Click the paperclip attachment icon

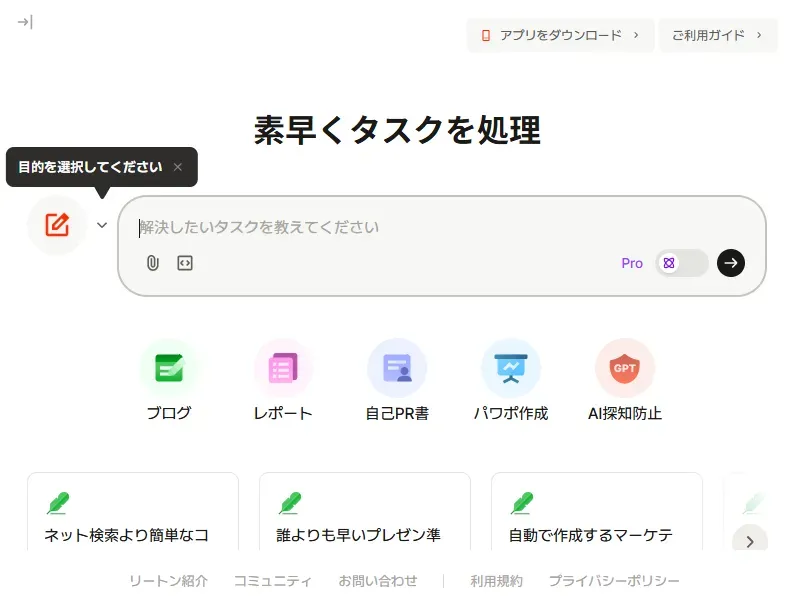(x=151, y=263)
